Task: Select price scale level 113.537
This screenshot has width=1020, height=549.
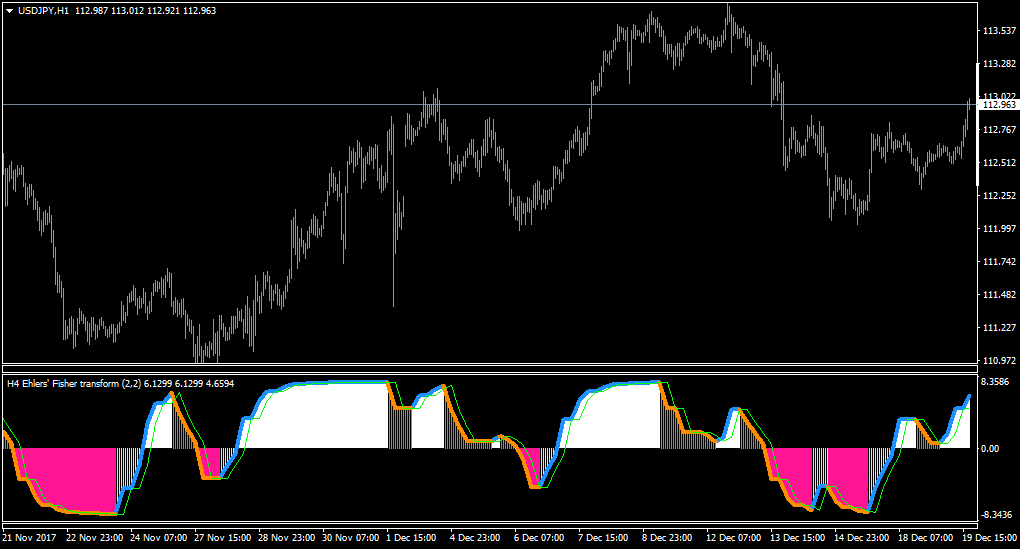Action: point(999,31)
